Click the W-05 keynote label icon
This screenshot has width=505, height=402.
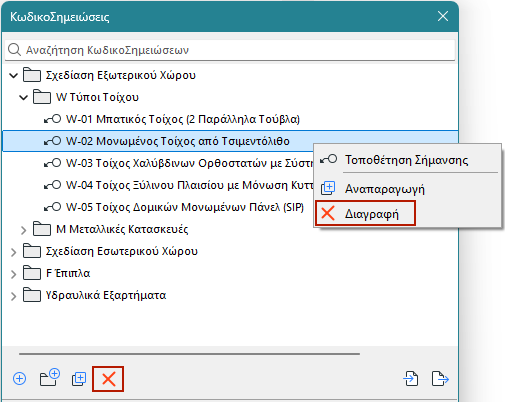(52, 207)
